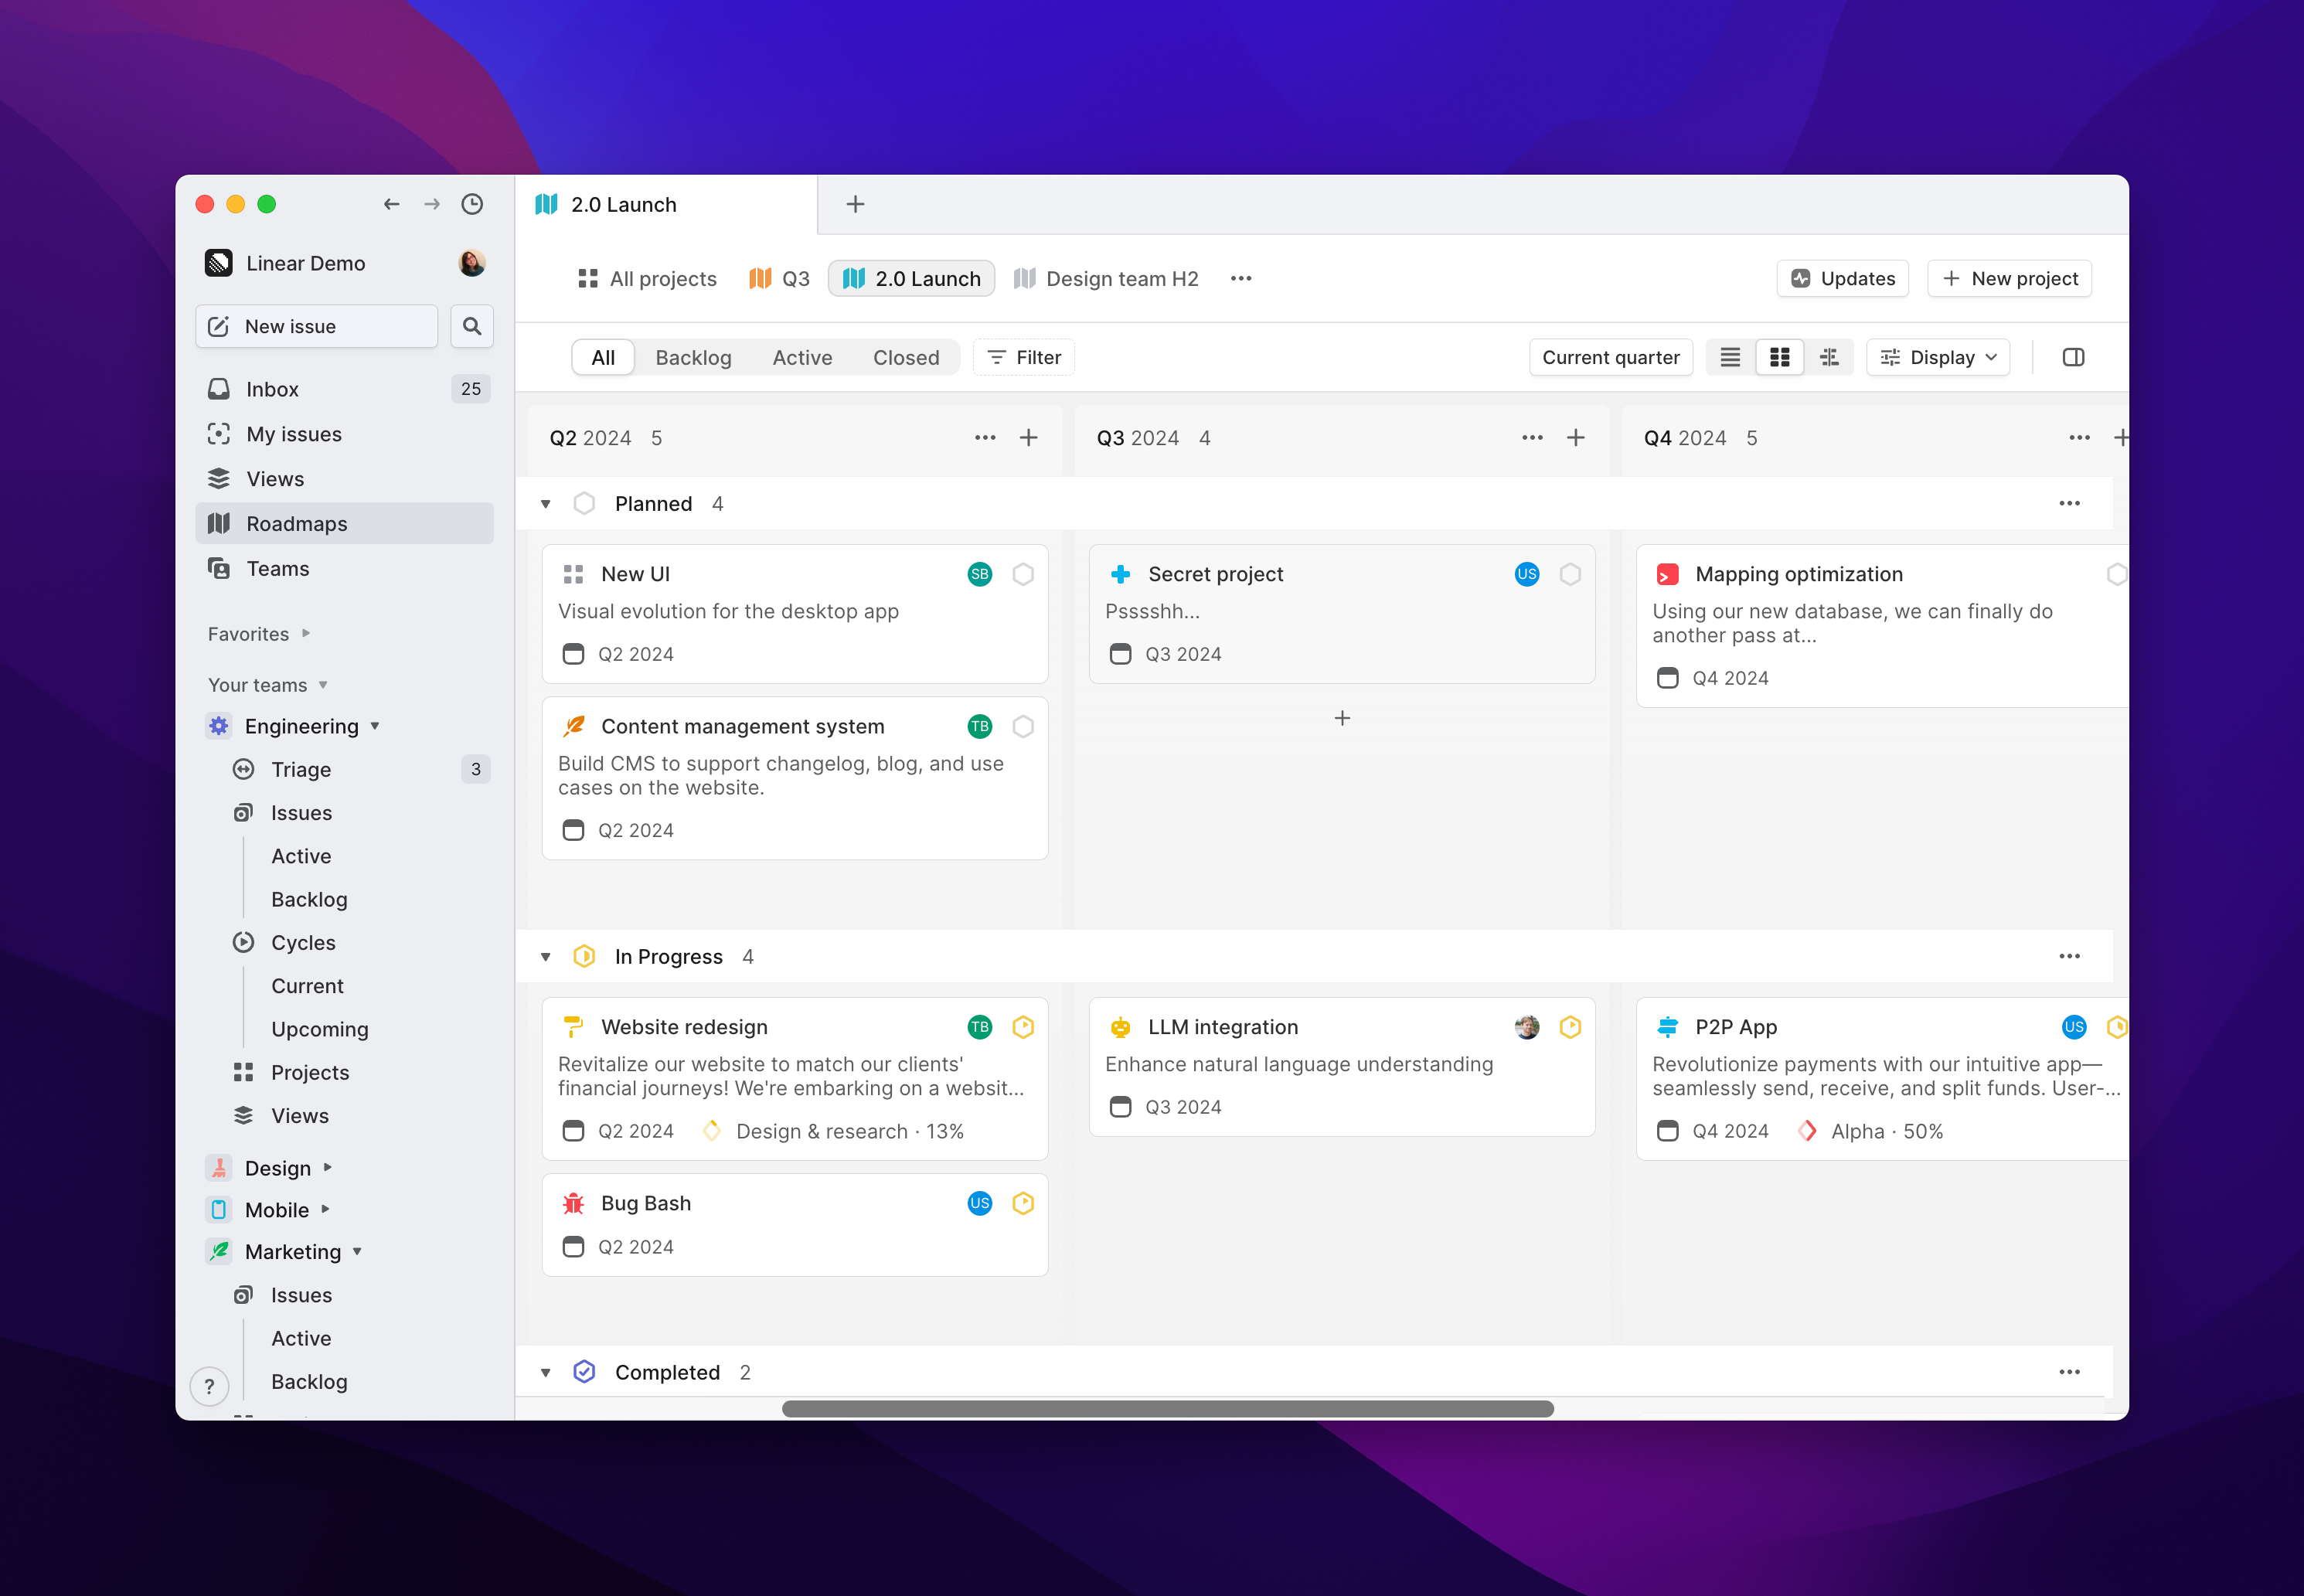The height and width of the screenshot is (1596, 2304).
Task: Open the Updates button
Action: pos(1842,278)
